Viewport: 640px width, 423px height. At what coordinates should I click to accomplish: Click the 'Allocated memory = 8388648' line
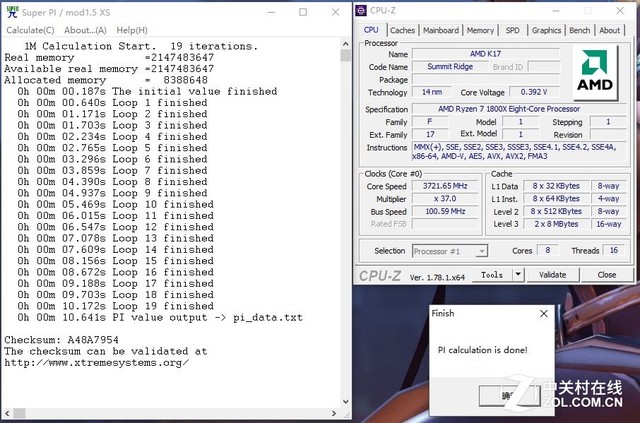point(106,80)
